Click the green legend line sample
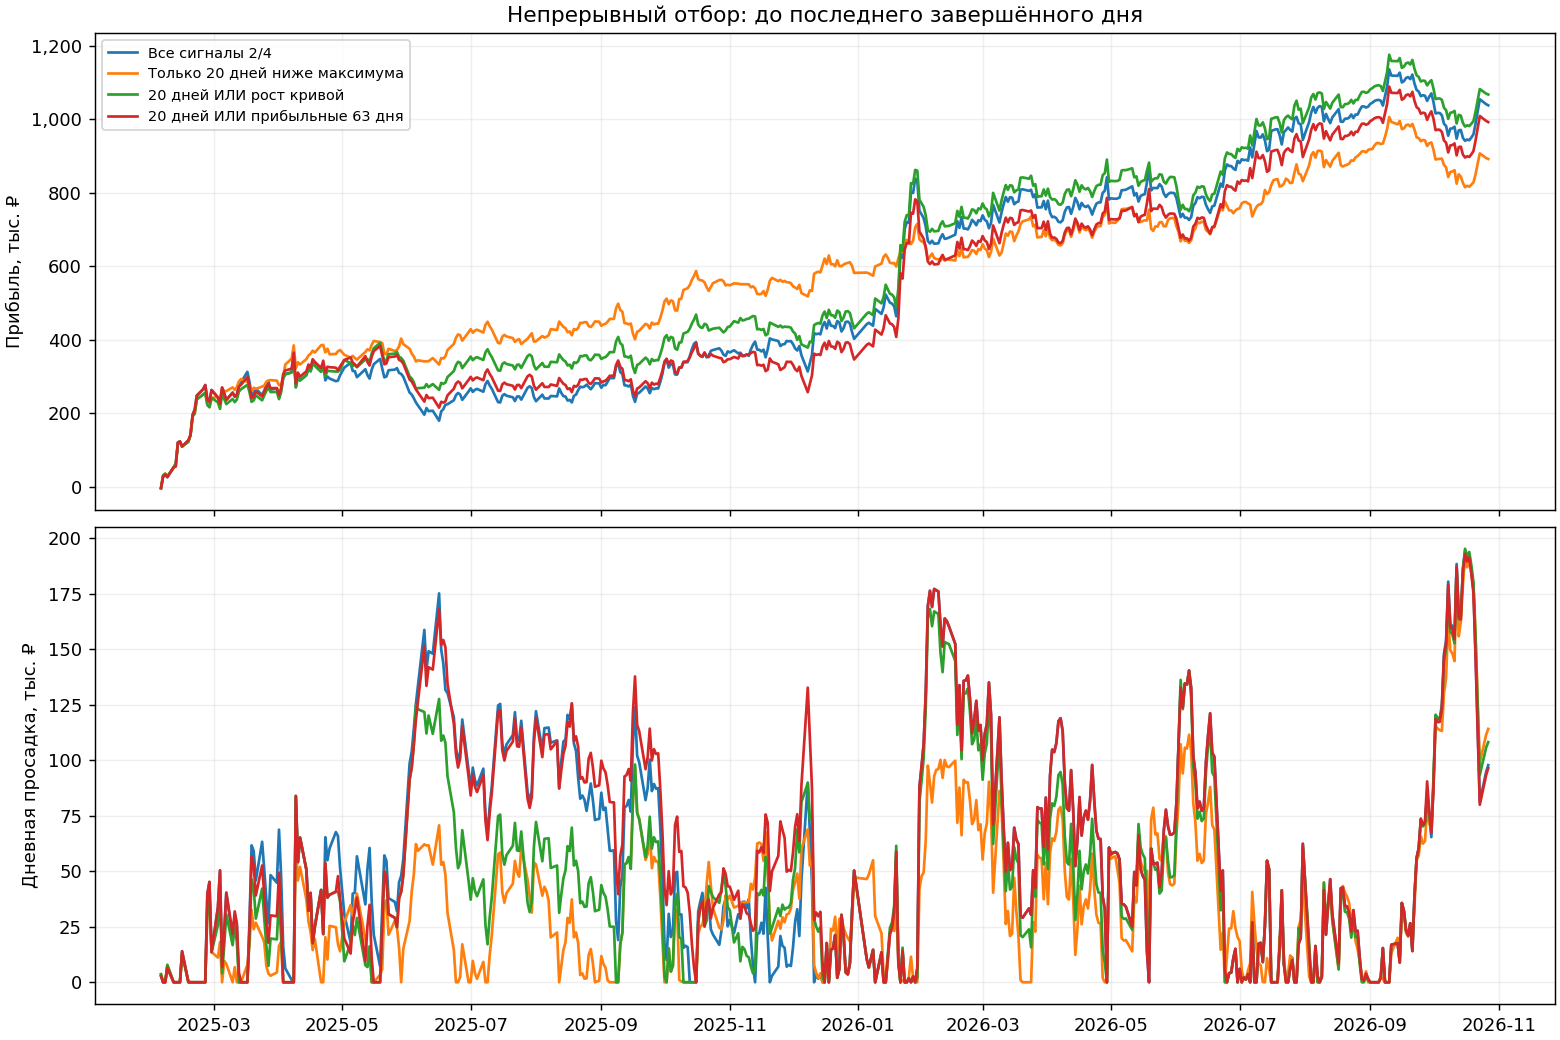Viewport: 1560px width, 1040px height. click(x=123, y=95)
